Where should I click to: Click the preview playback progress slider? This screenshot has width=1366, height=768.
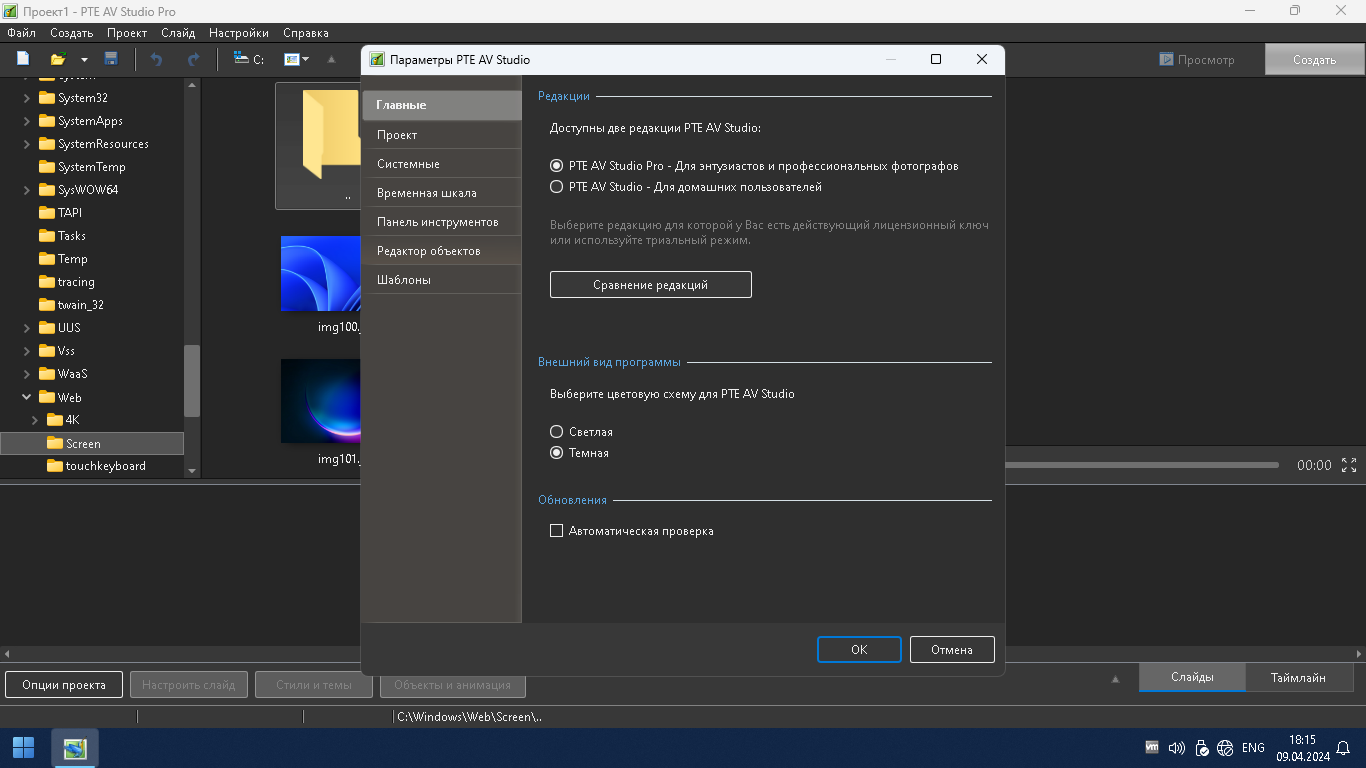point(1140,465)
